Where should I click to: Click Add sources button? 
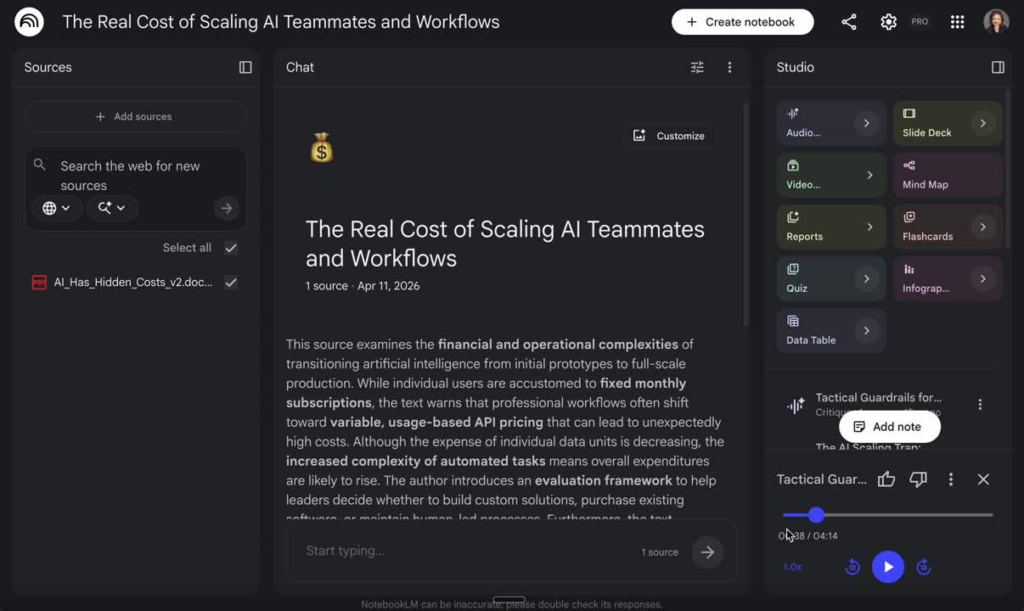pos(135,117)
